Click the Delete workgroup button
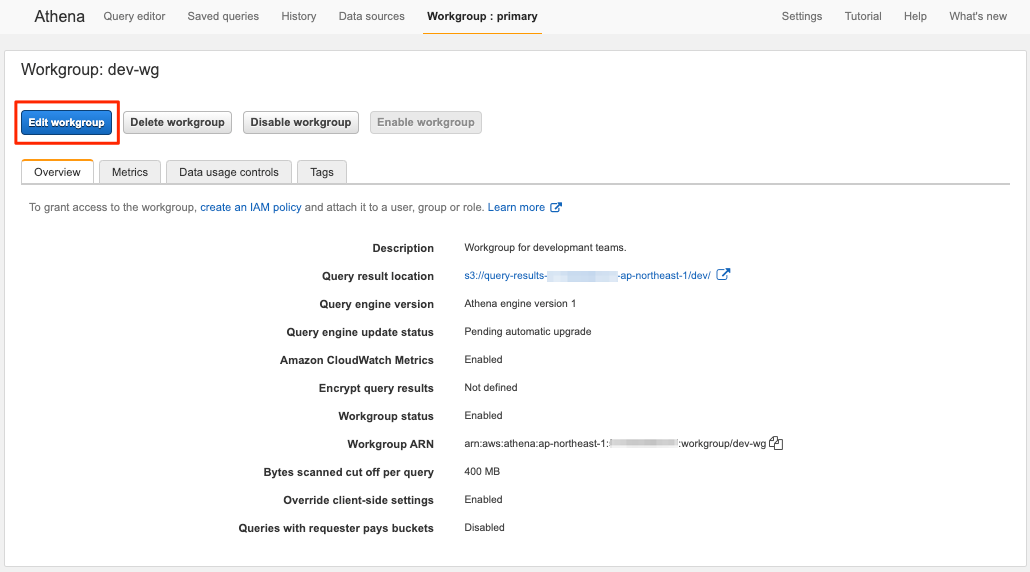Viewport: 1030px width, 572px height. click(177, 122)
